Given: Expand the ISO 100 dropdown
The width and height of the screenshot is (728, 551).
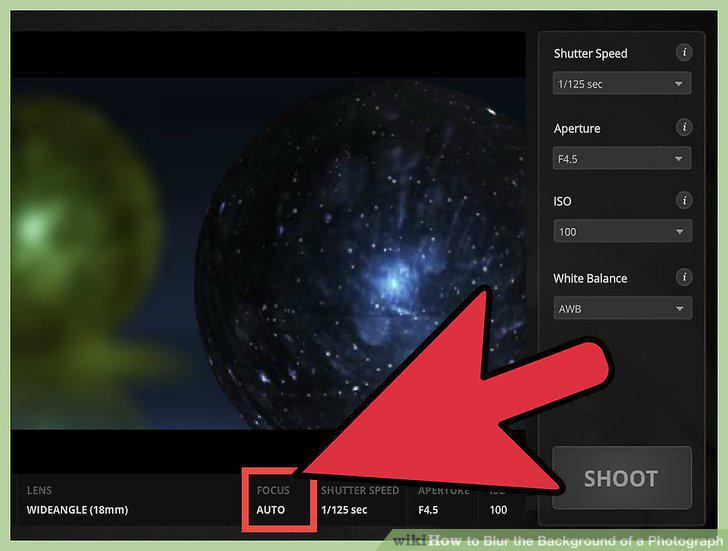Looking at the screenshot, I should tap(623, 231).
